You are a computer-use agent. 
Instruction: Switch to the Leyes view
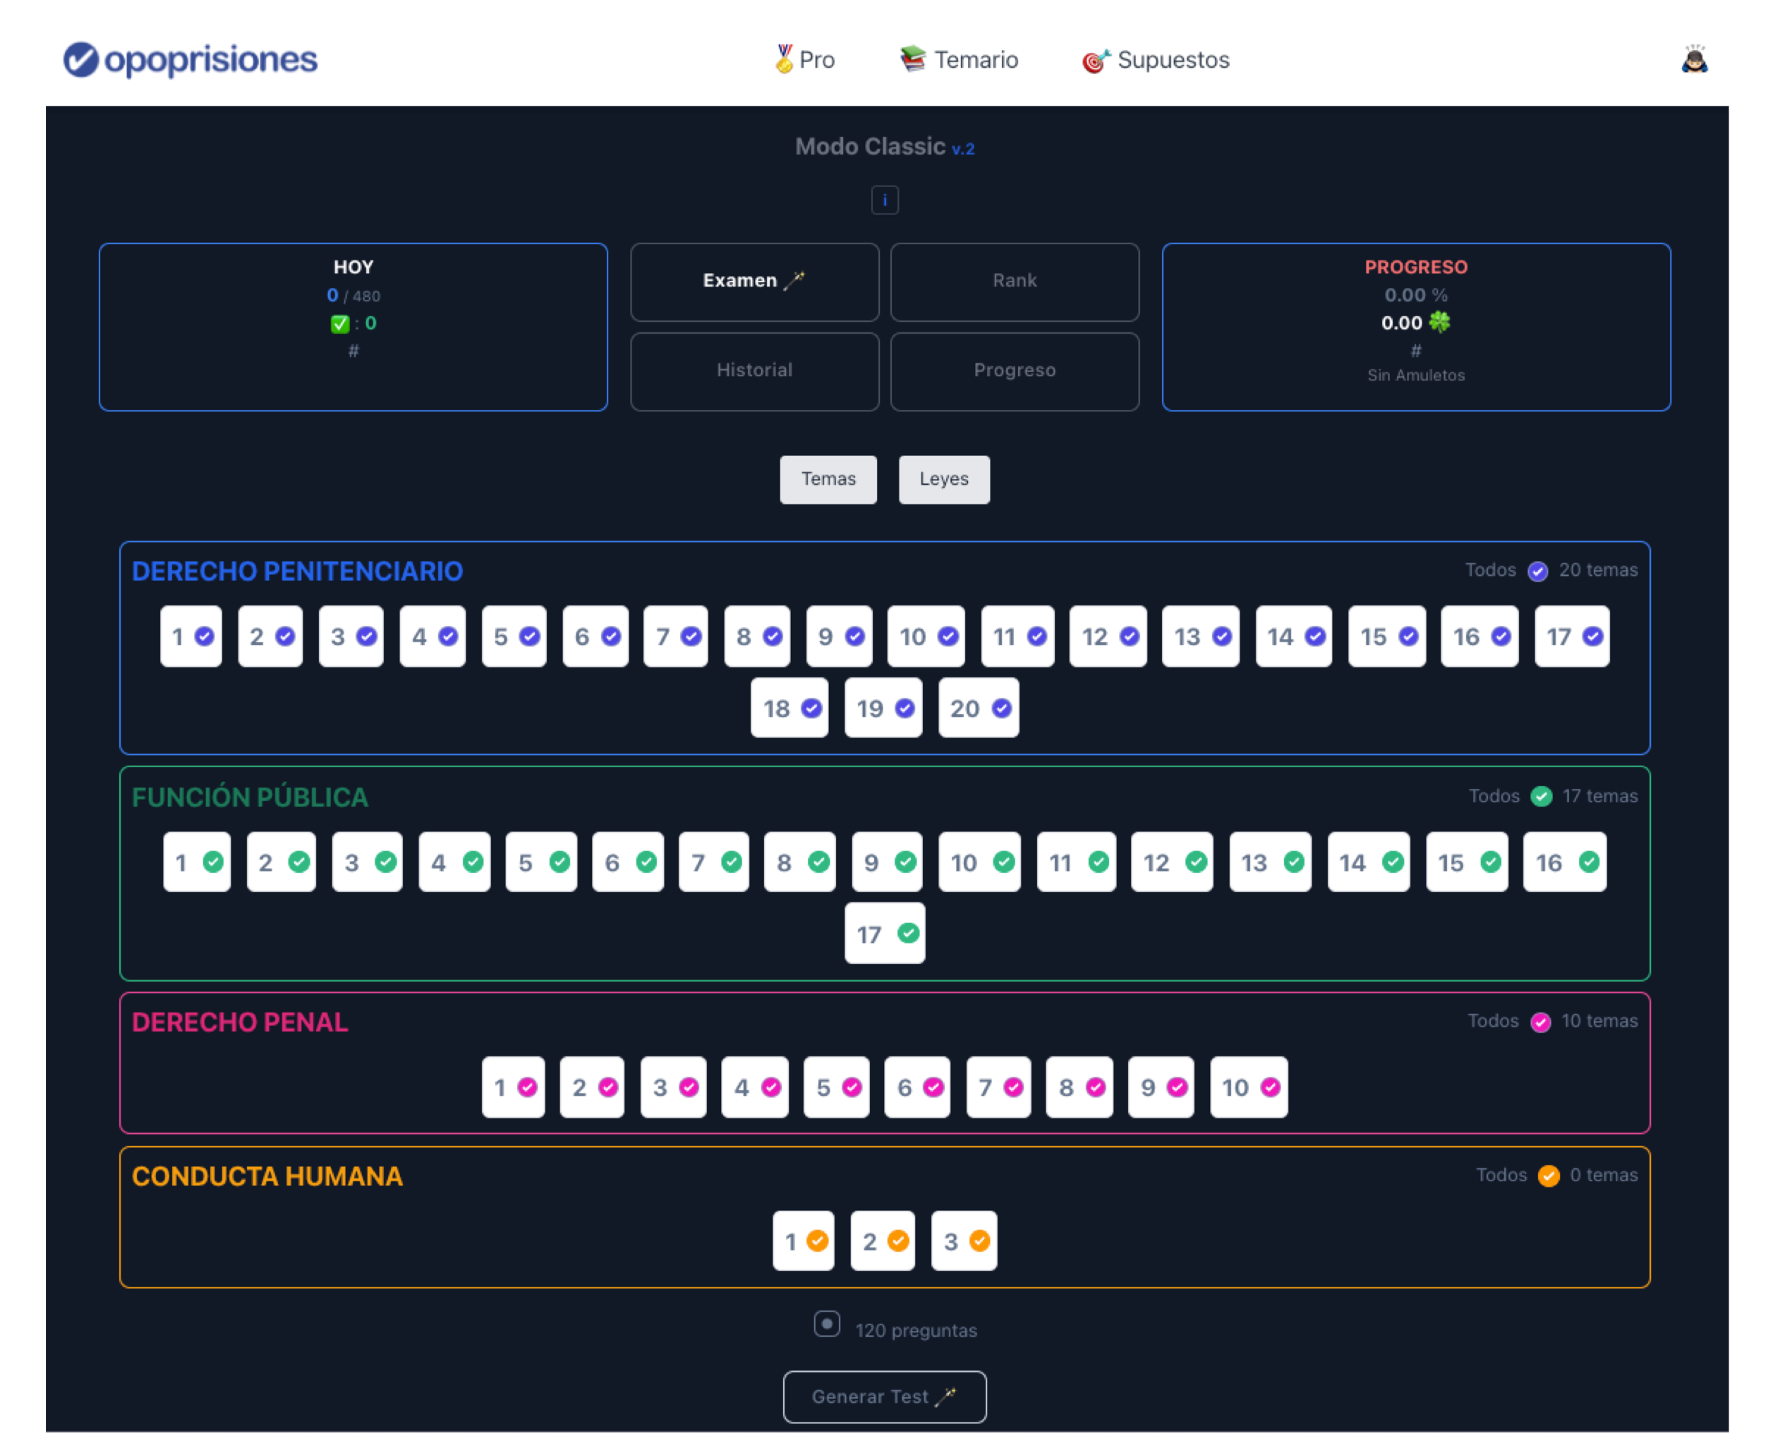944,479
